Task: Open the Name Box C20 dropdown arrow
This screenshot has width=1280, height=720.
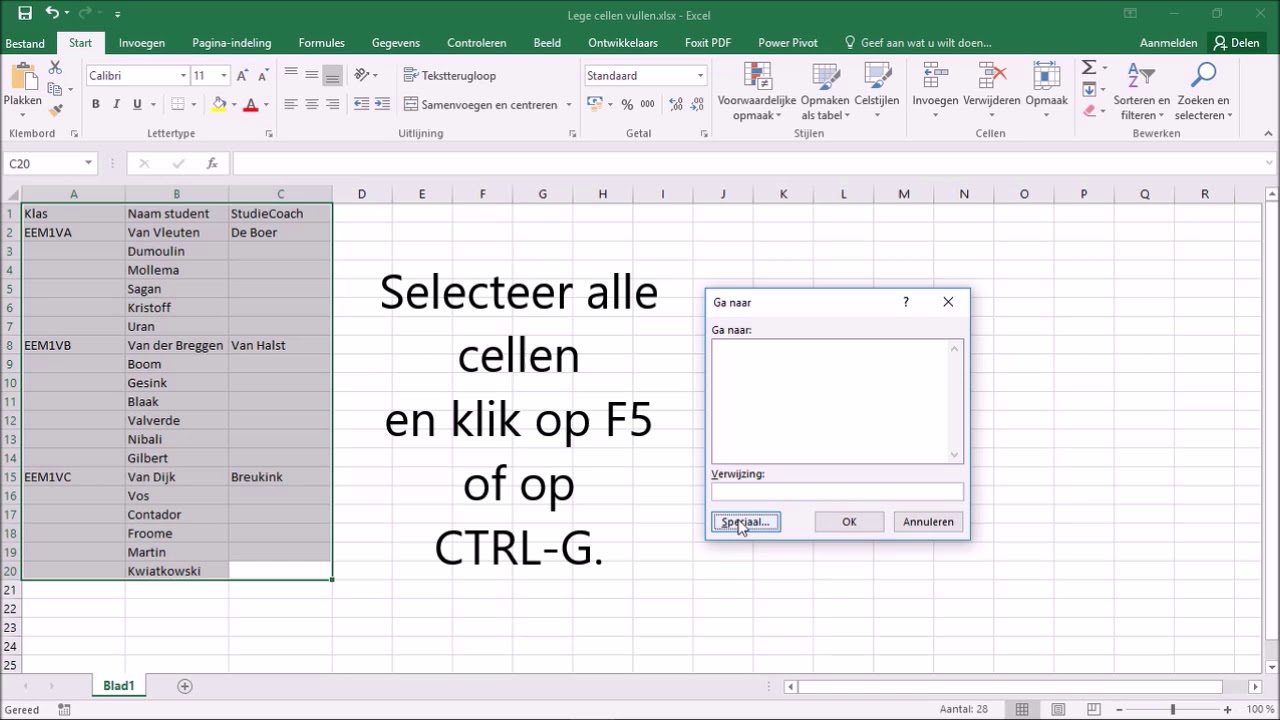Action: (x=88, y=163)
